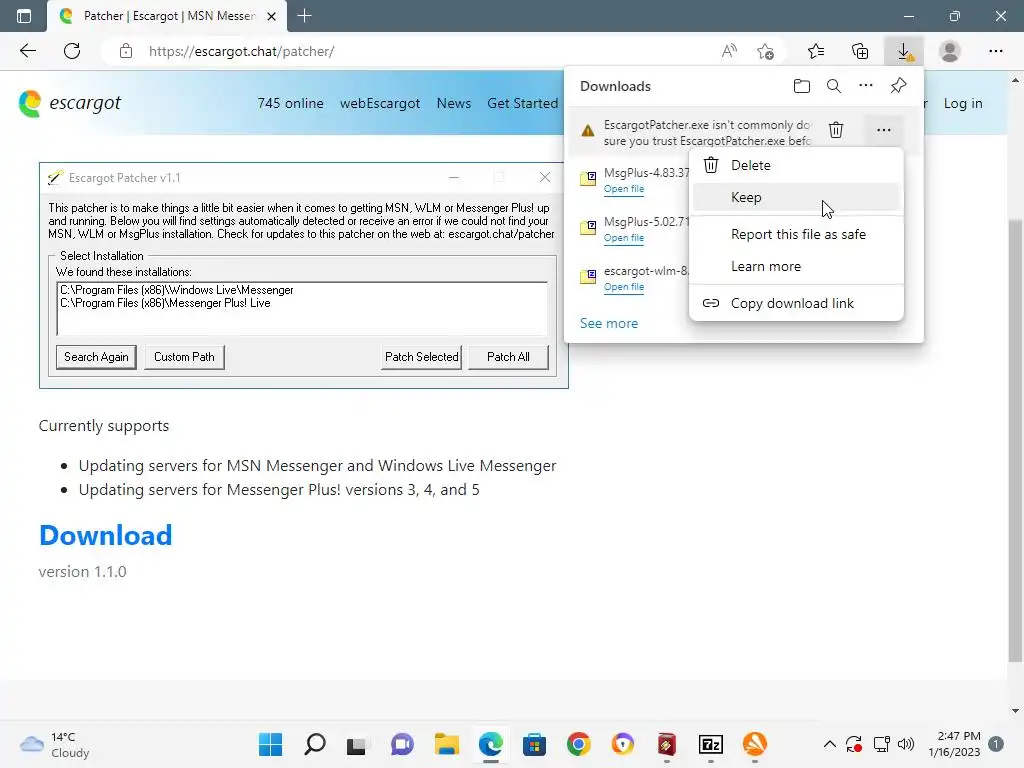Pin the Downloads panel with the pin icon
This screenshot has height=768, width=1024.
899,86
